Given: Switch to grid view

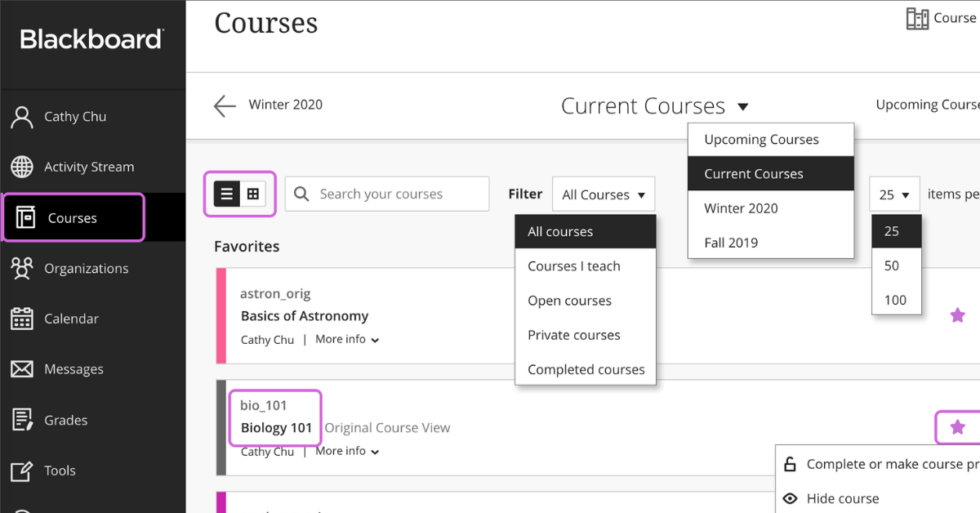Looking at the screenshot, I should click(x=253, y=194).
